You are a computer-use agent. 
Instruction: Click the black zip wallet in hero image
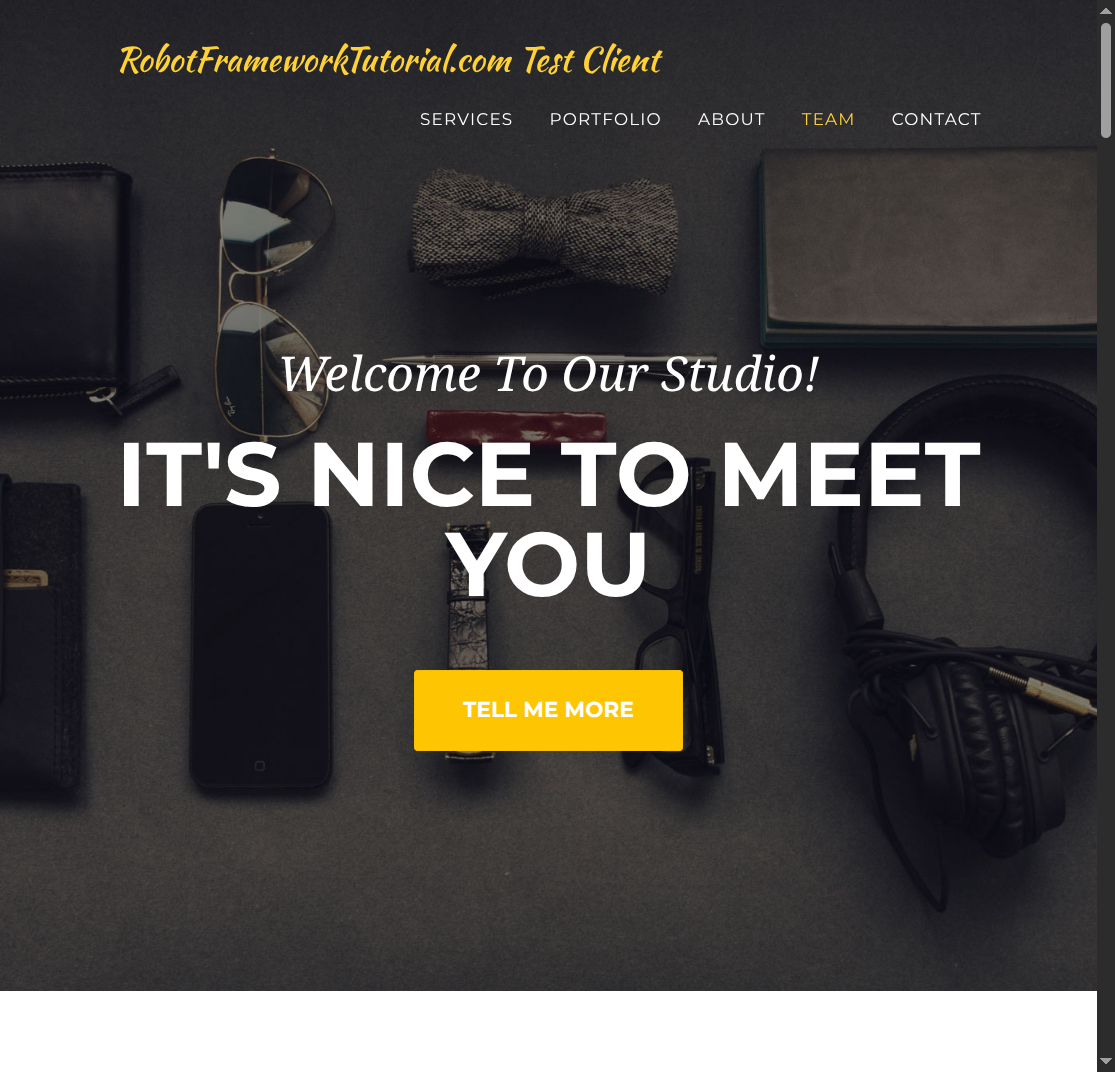click(x=68, y=284)
